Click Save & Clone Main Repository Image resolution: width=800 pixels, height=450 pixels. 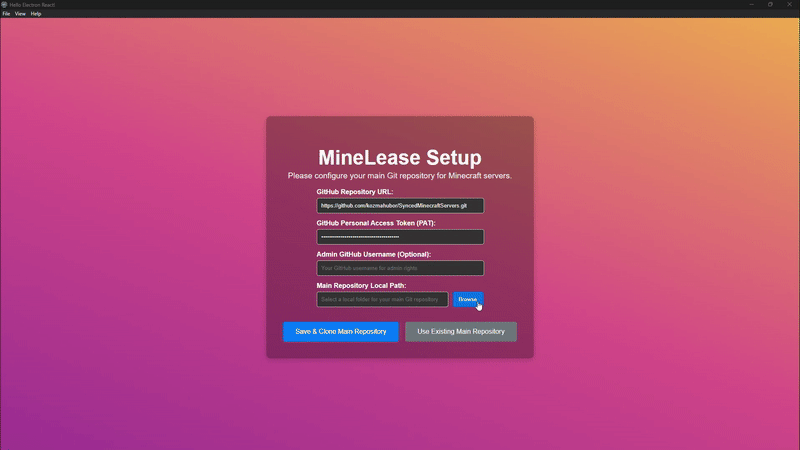click(341, 332)
